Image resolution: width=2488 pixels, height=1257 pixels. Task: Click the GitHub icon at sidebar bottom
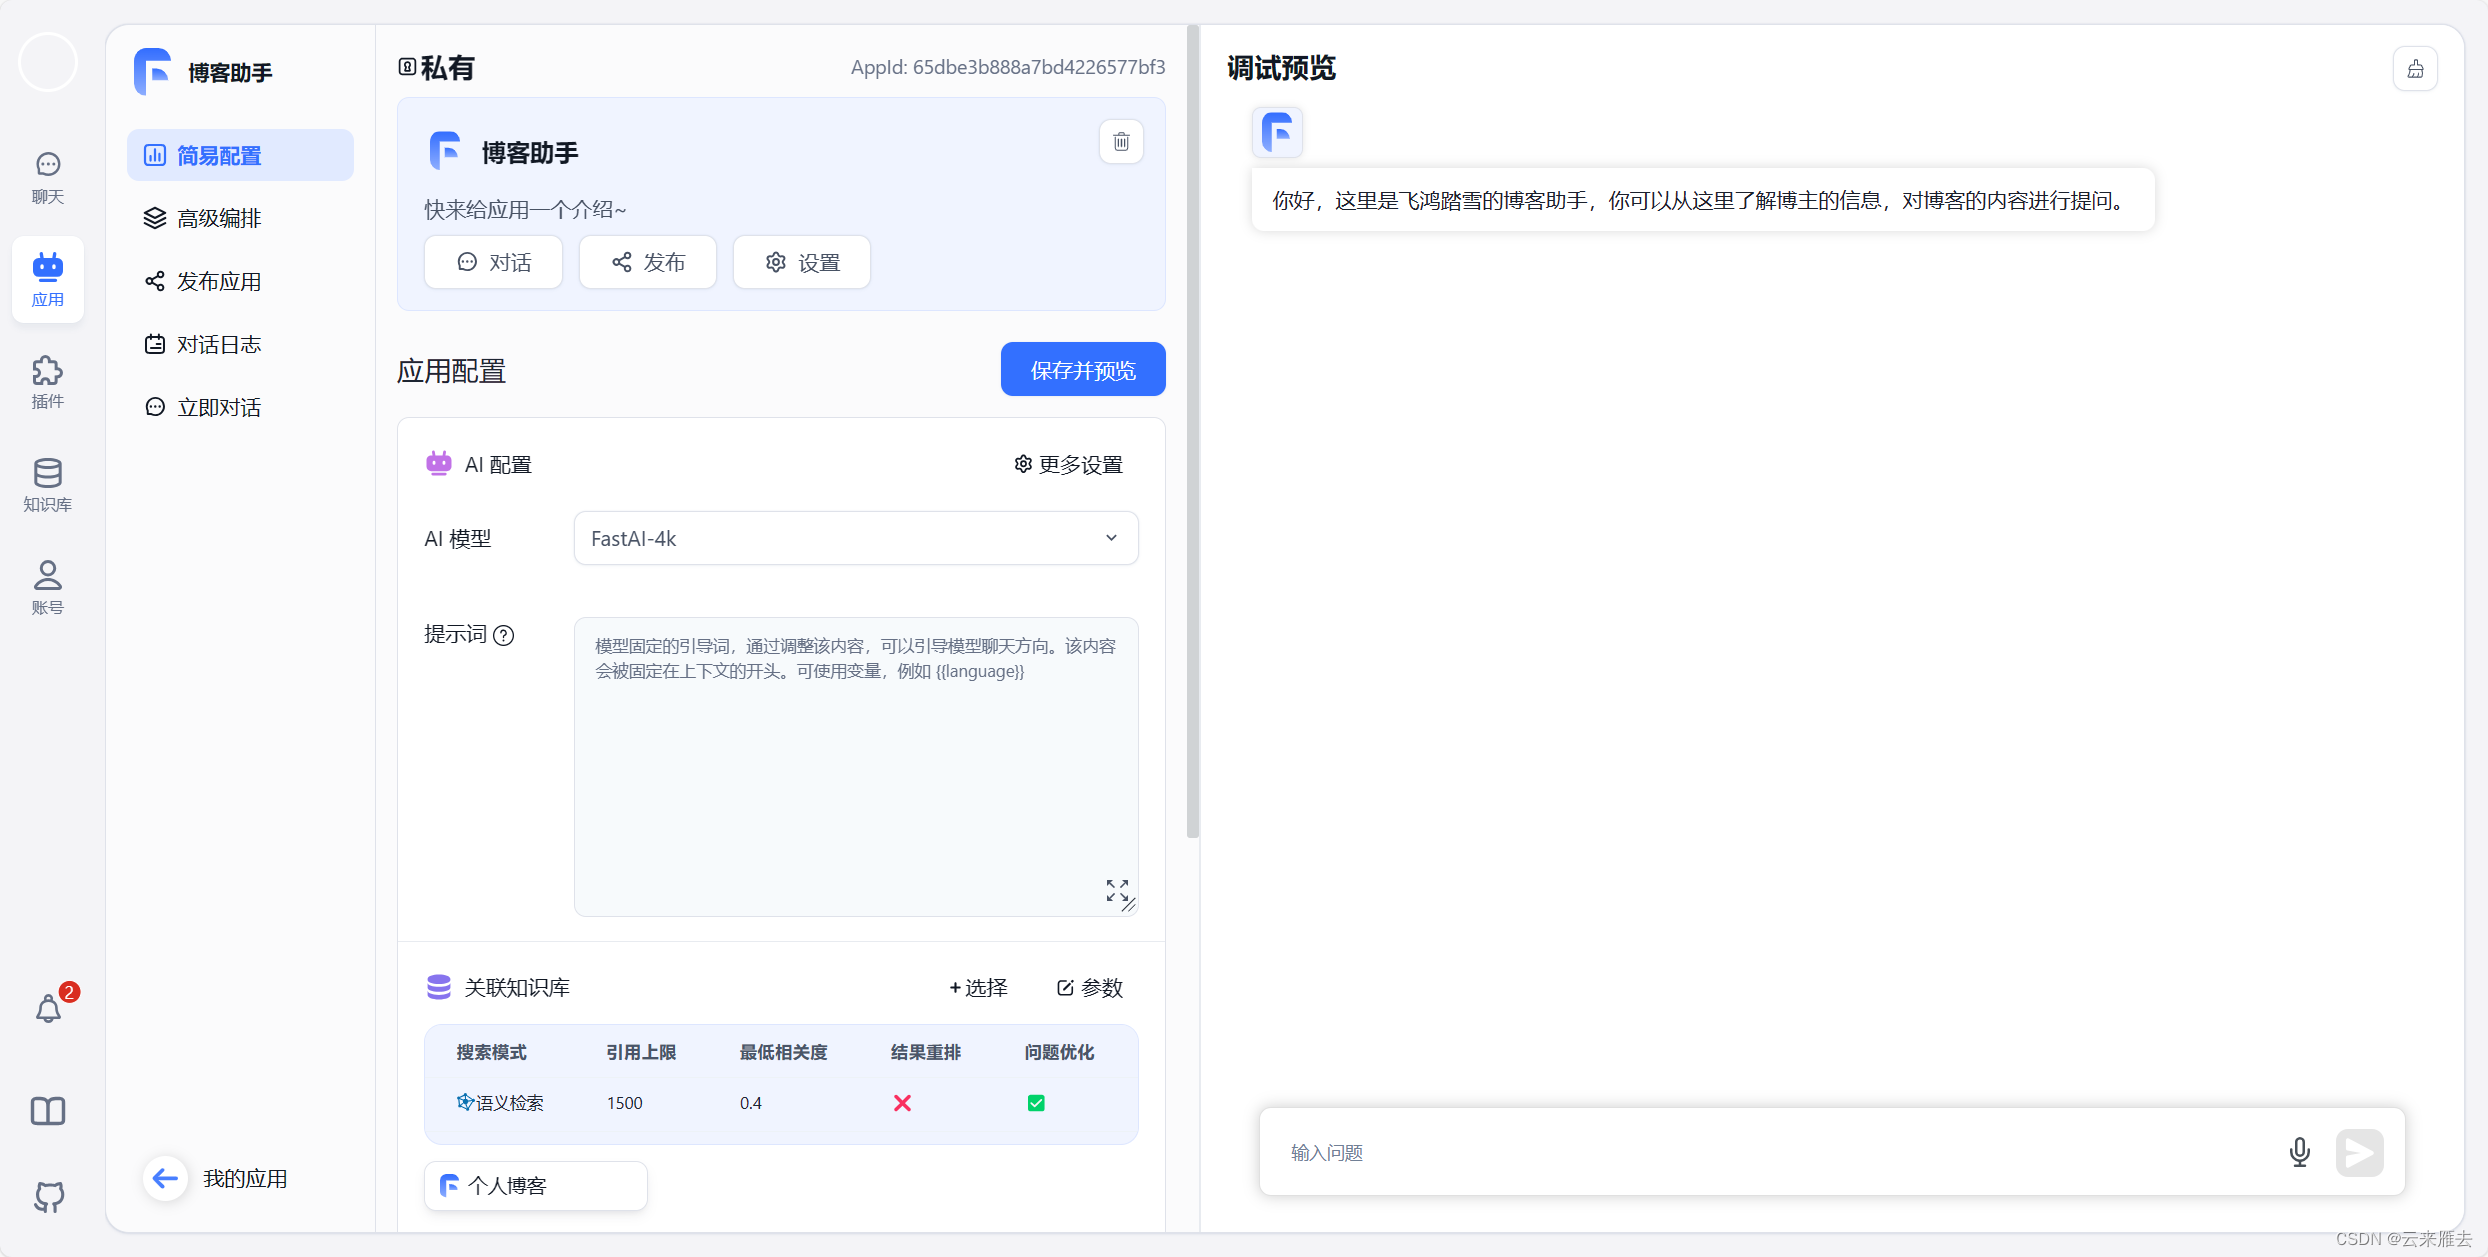pos(47,1197)
